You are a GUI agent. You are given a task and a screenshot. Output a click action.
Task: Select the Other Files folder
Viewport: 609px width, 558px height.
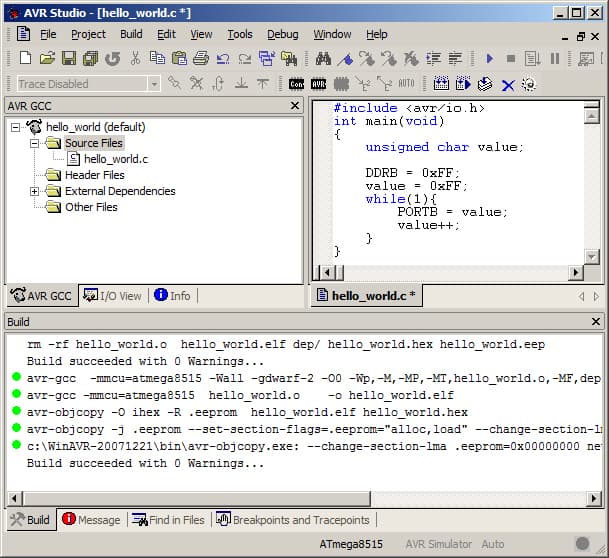(x=91, y=207)
